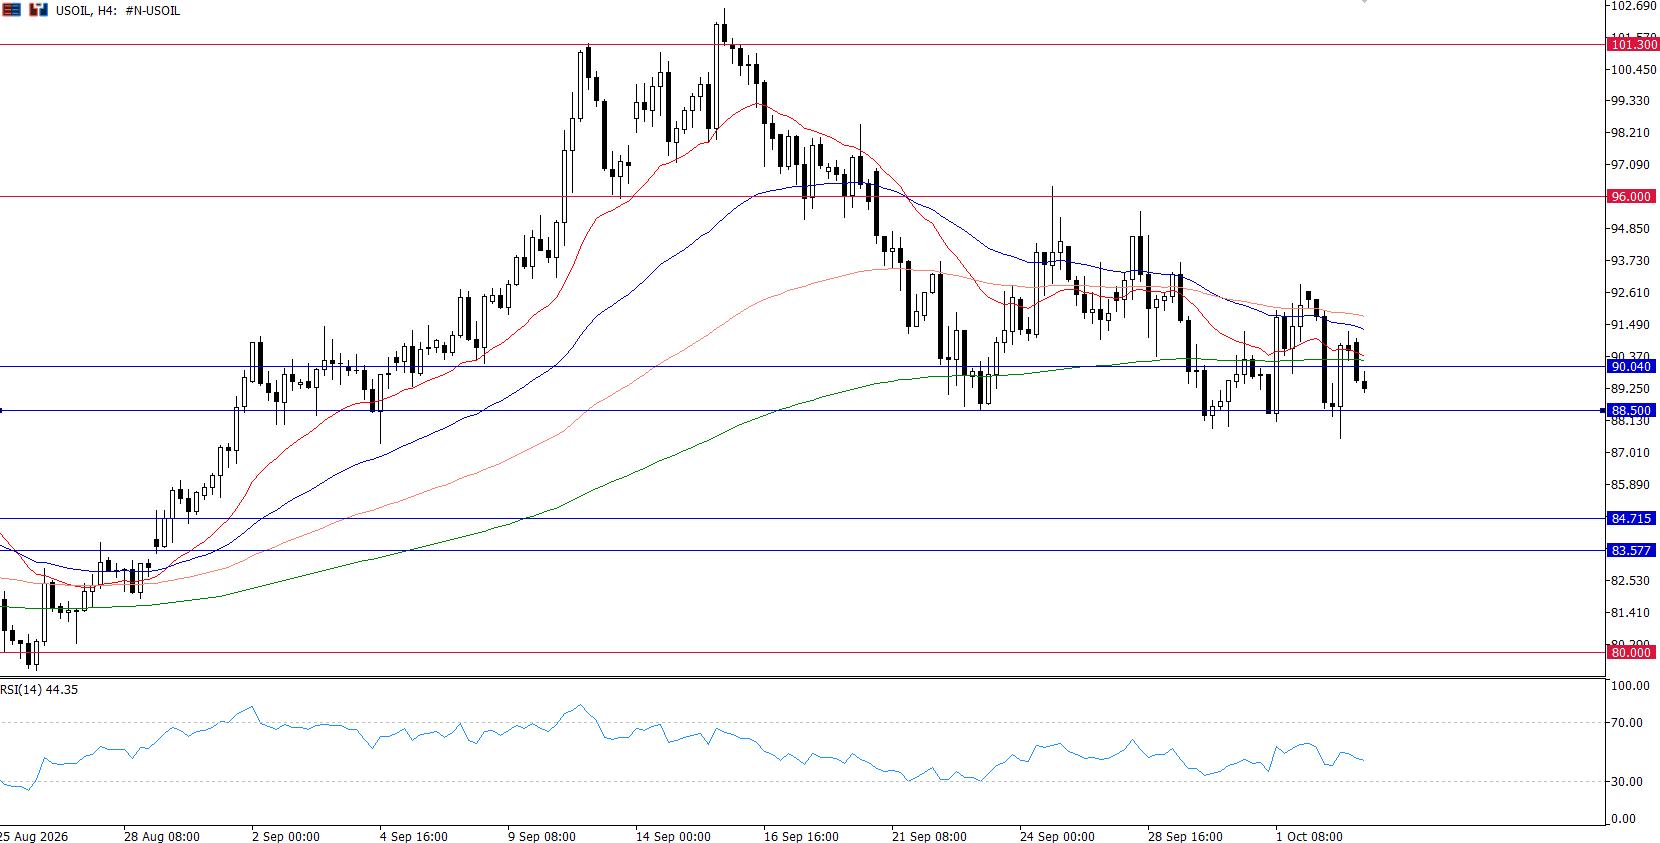Screen dimensions: 1660x843
Task: Click the RSI scale value 30.00
Action: point(1627,782)
